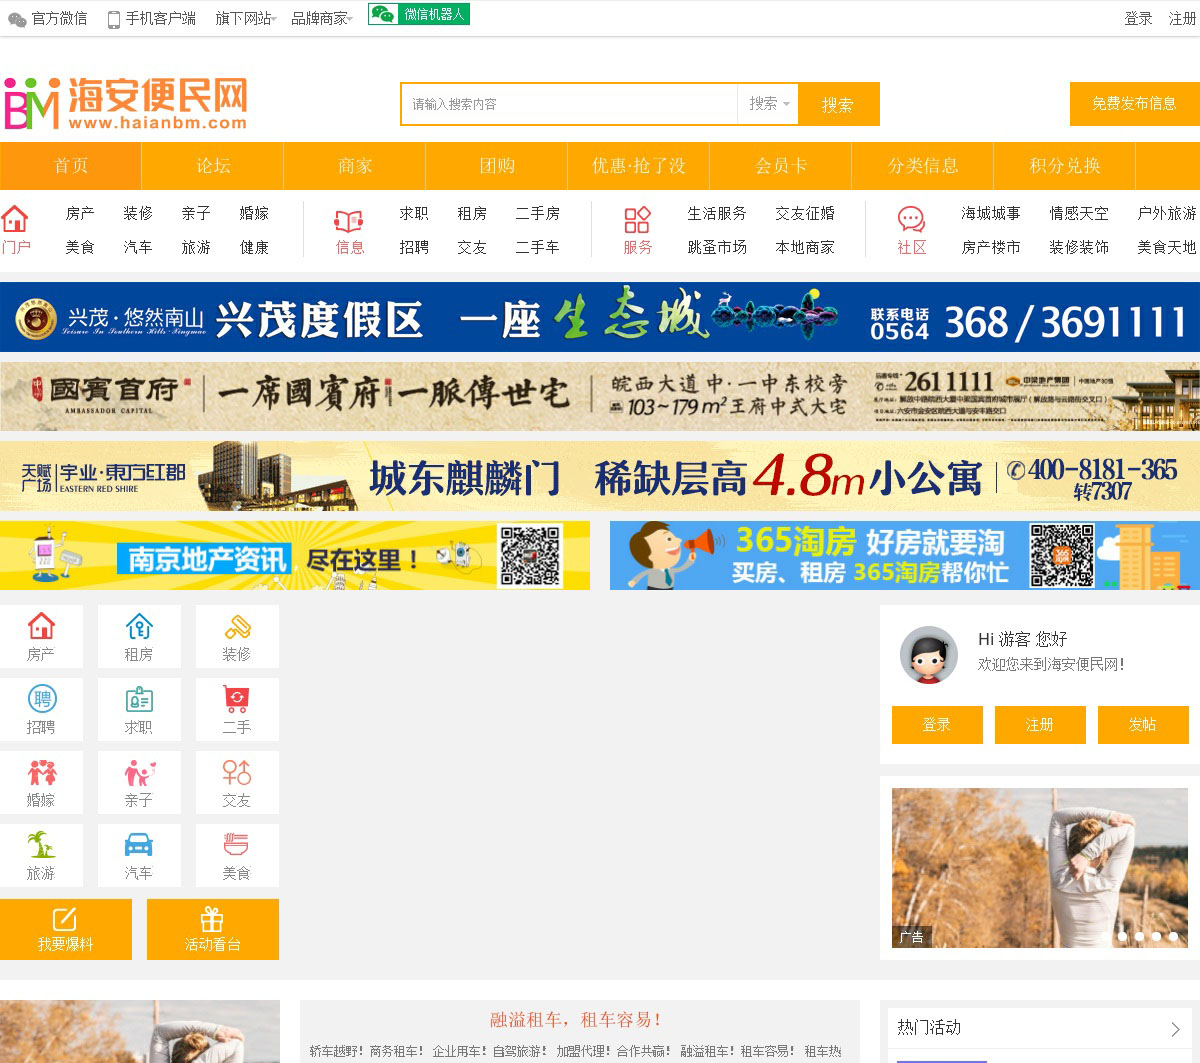The image size is (1200, 1063).
Task: Select the last carousel dot on ad image
Action: 1174,937
